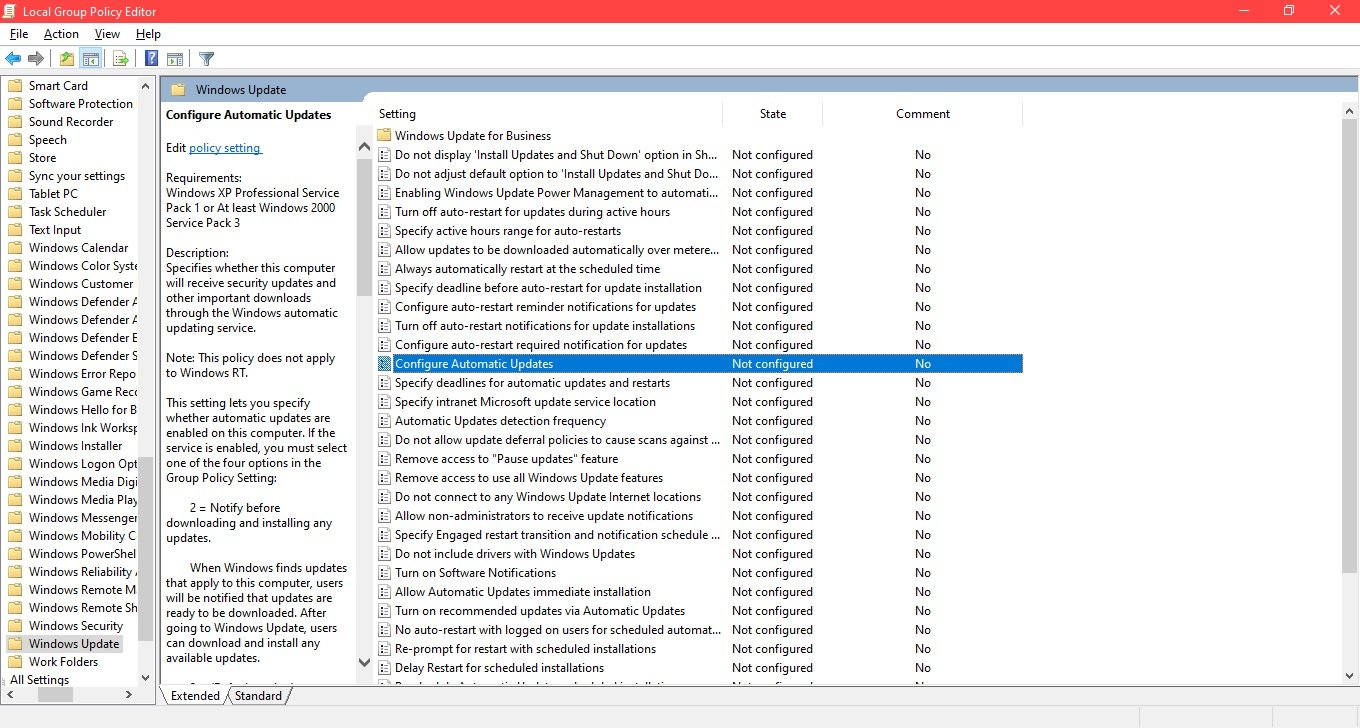Screen dimensions: 1360x728
Task: Open the View menu
Action: (107, 34)
